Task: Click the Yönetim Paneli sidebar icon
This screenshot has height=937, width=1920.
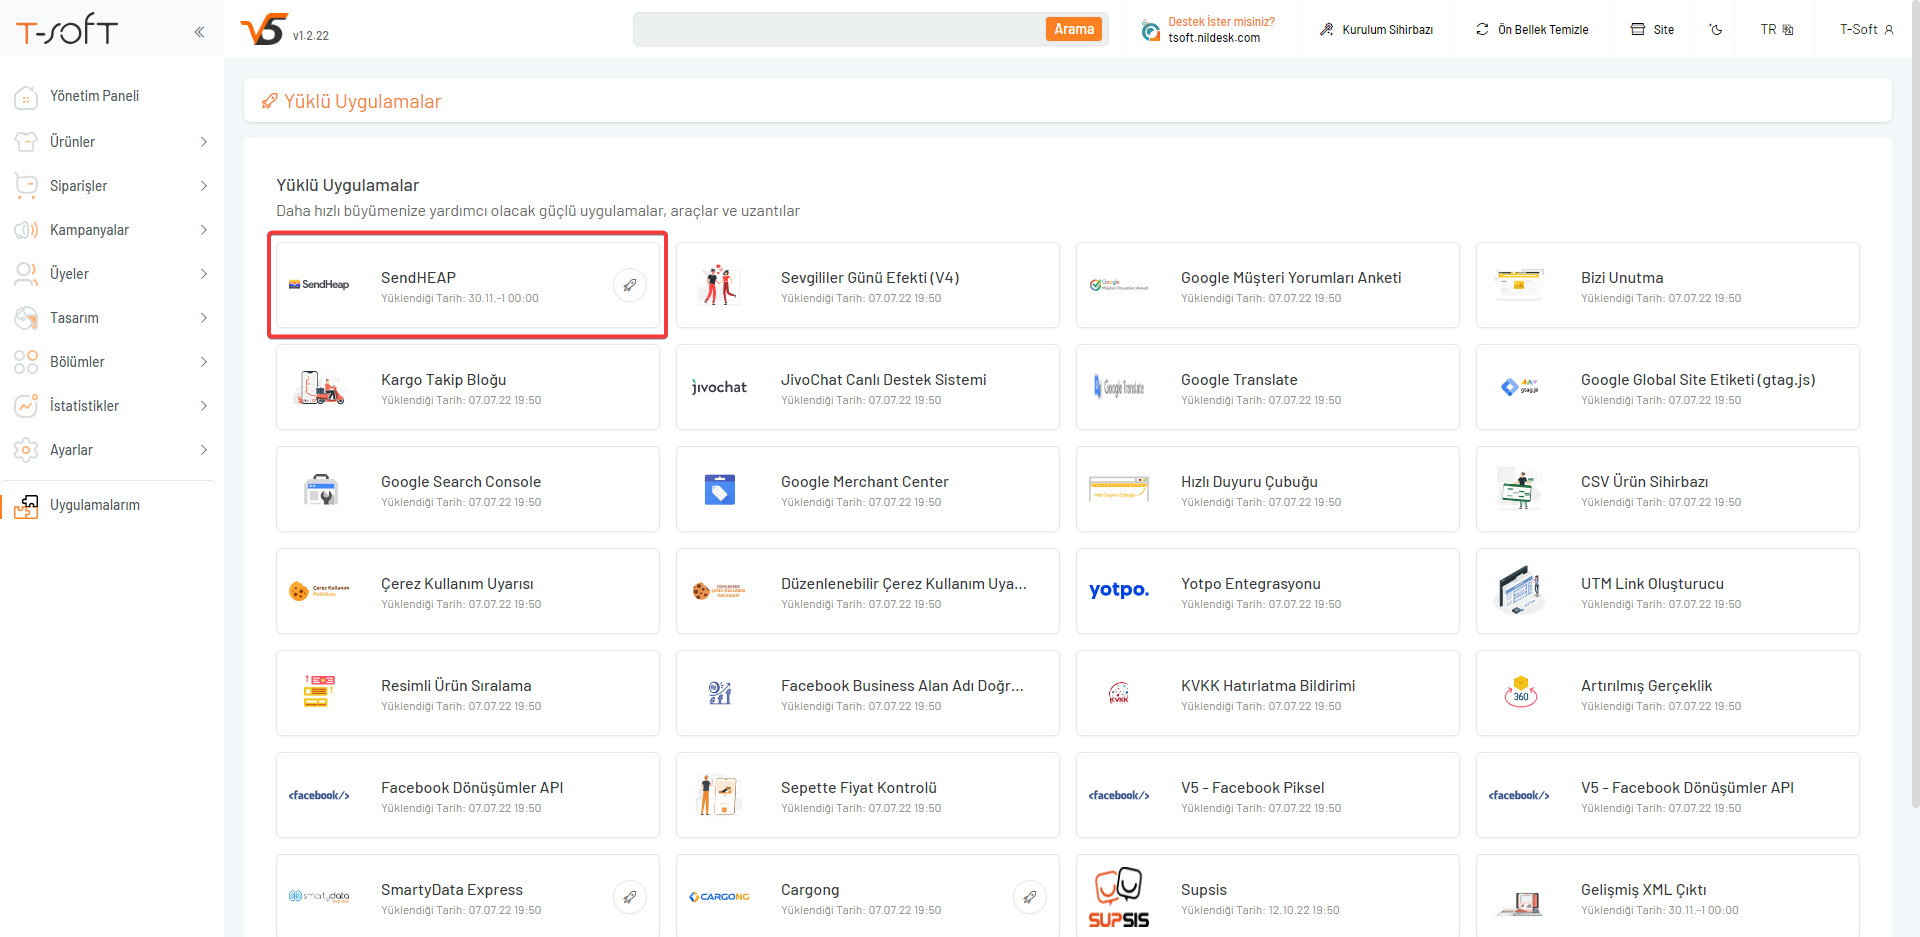Action: pos(26,97)
